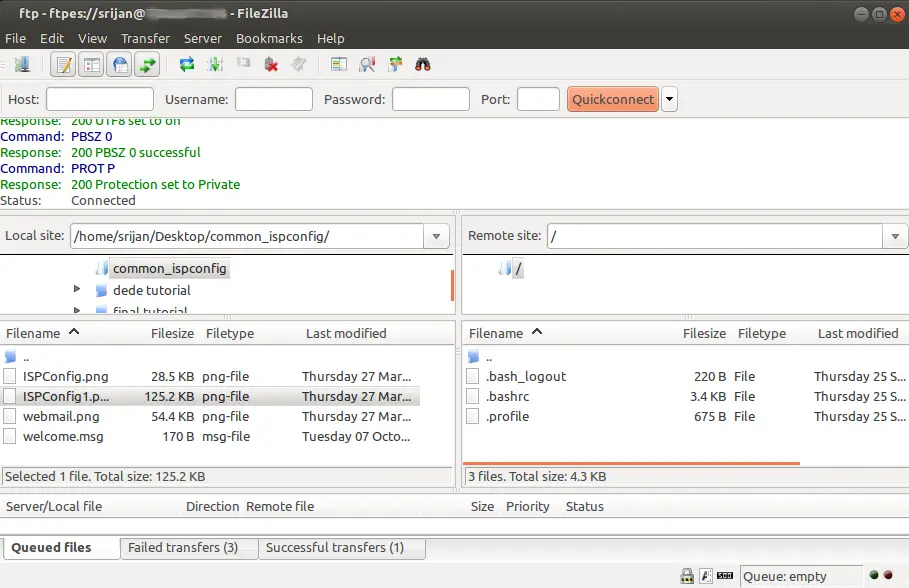The image size is (909, 588).
Task: Select the .bashrc remote file name
Action: (x=507, y=396)
